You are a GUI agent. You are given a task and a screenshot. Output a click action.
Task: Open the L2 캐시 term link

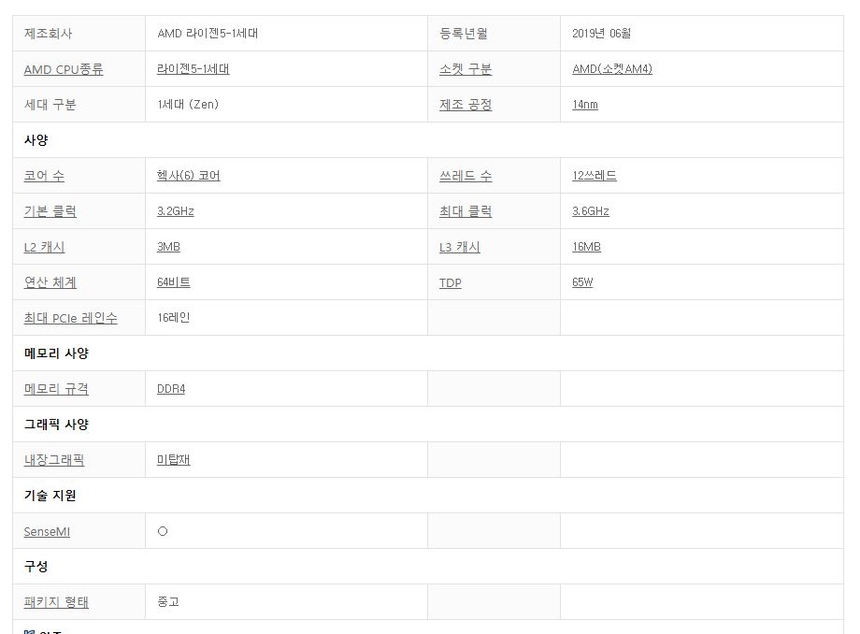[x=44, y=247]
